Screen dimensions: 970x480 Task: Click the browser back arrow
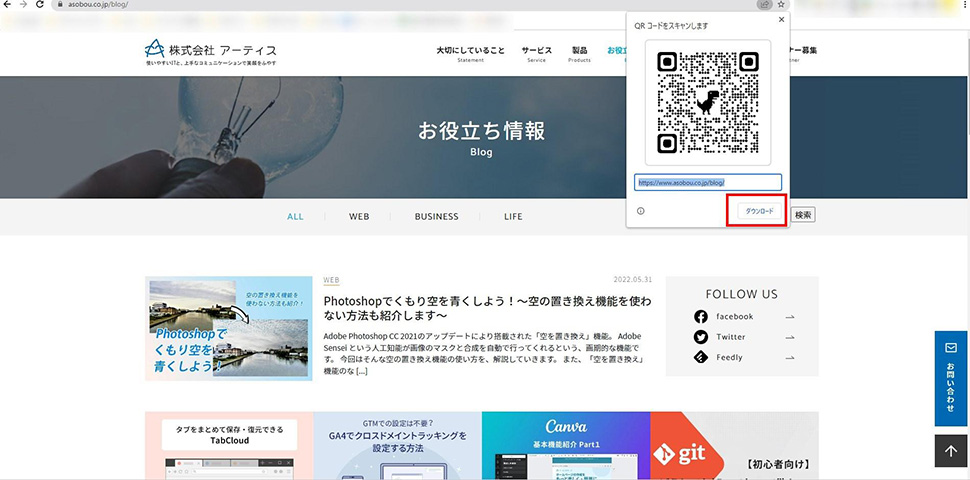coord(8,4)
